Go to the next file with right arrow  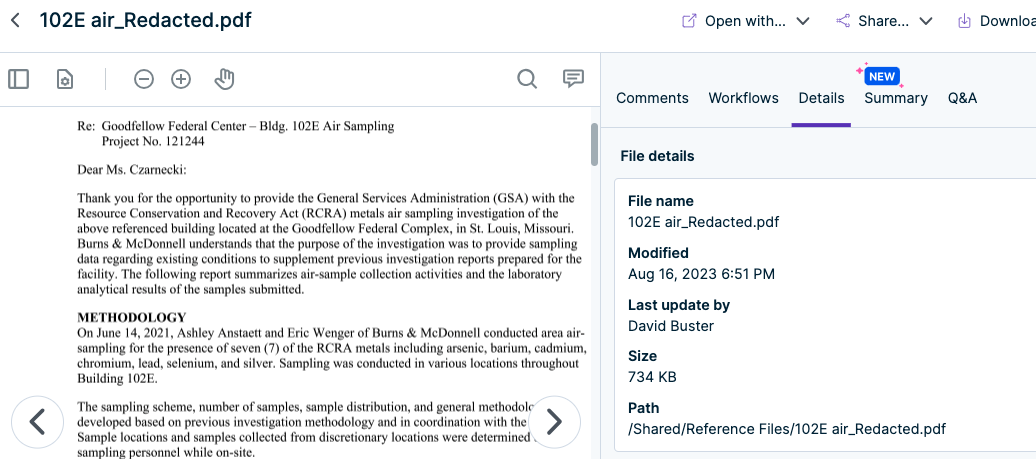pos(553,421)
